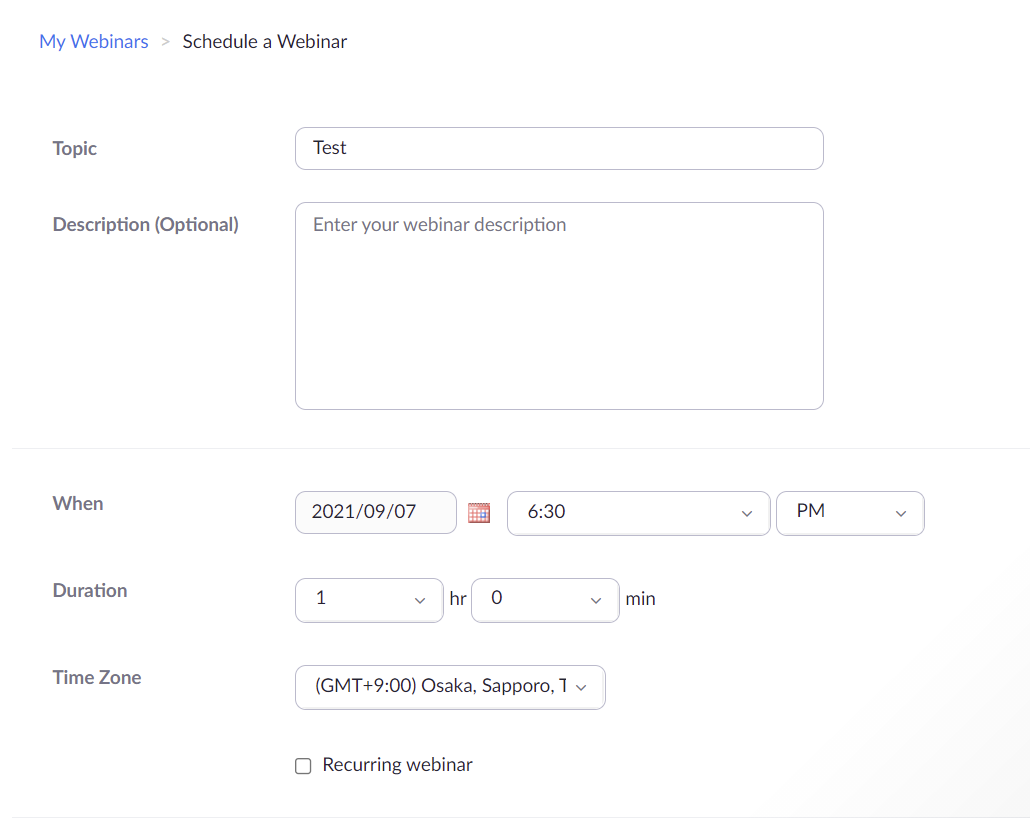Open the 6:30 start time dropdown
Screen dimensions: 1030x818
[638, 513]
